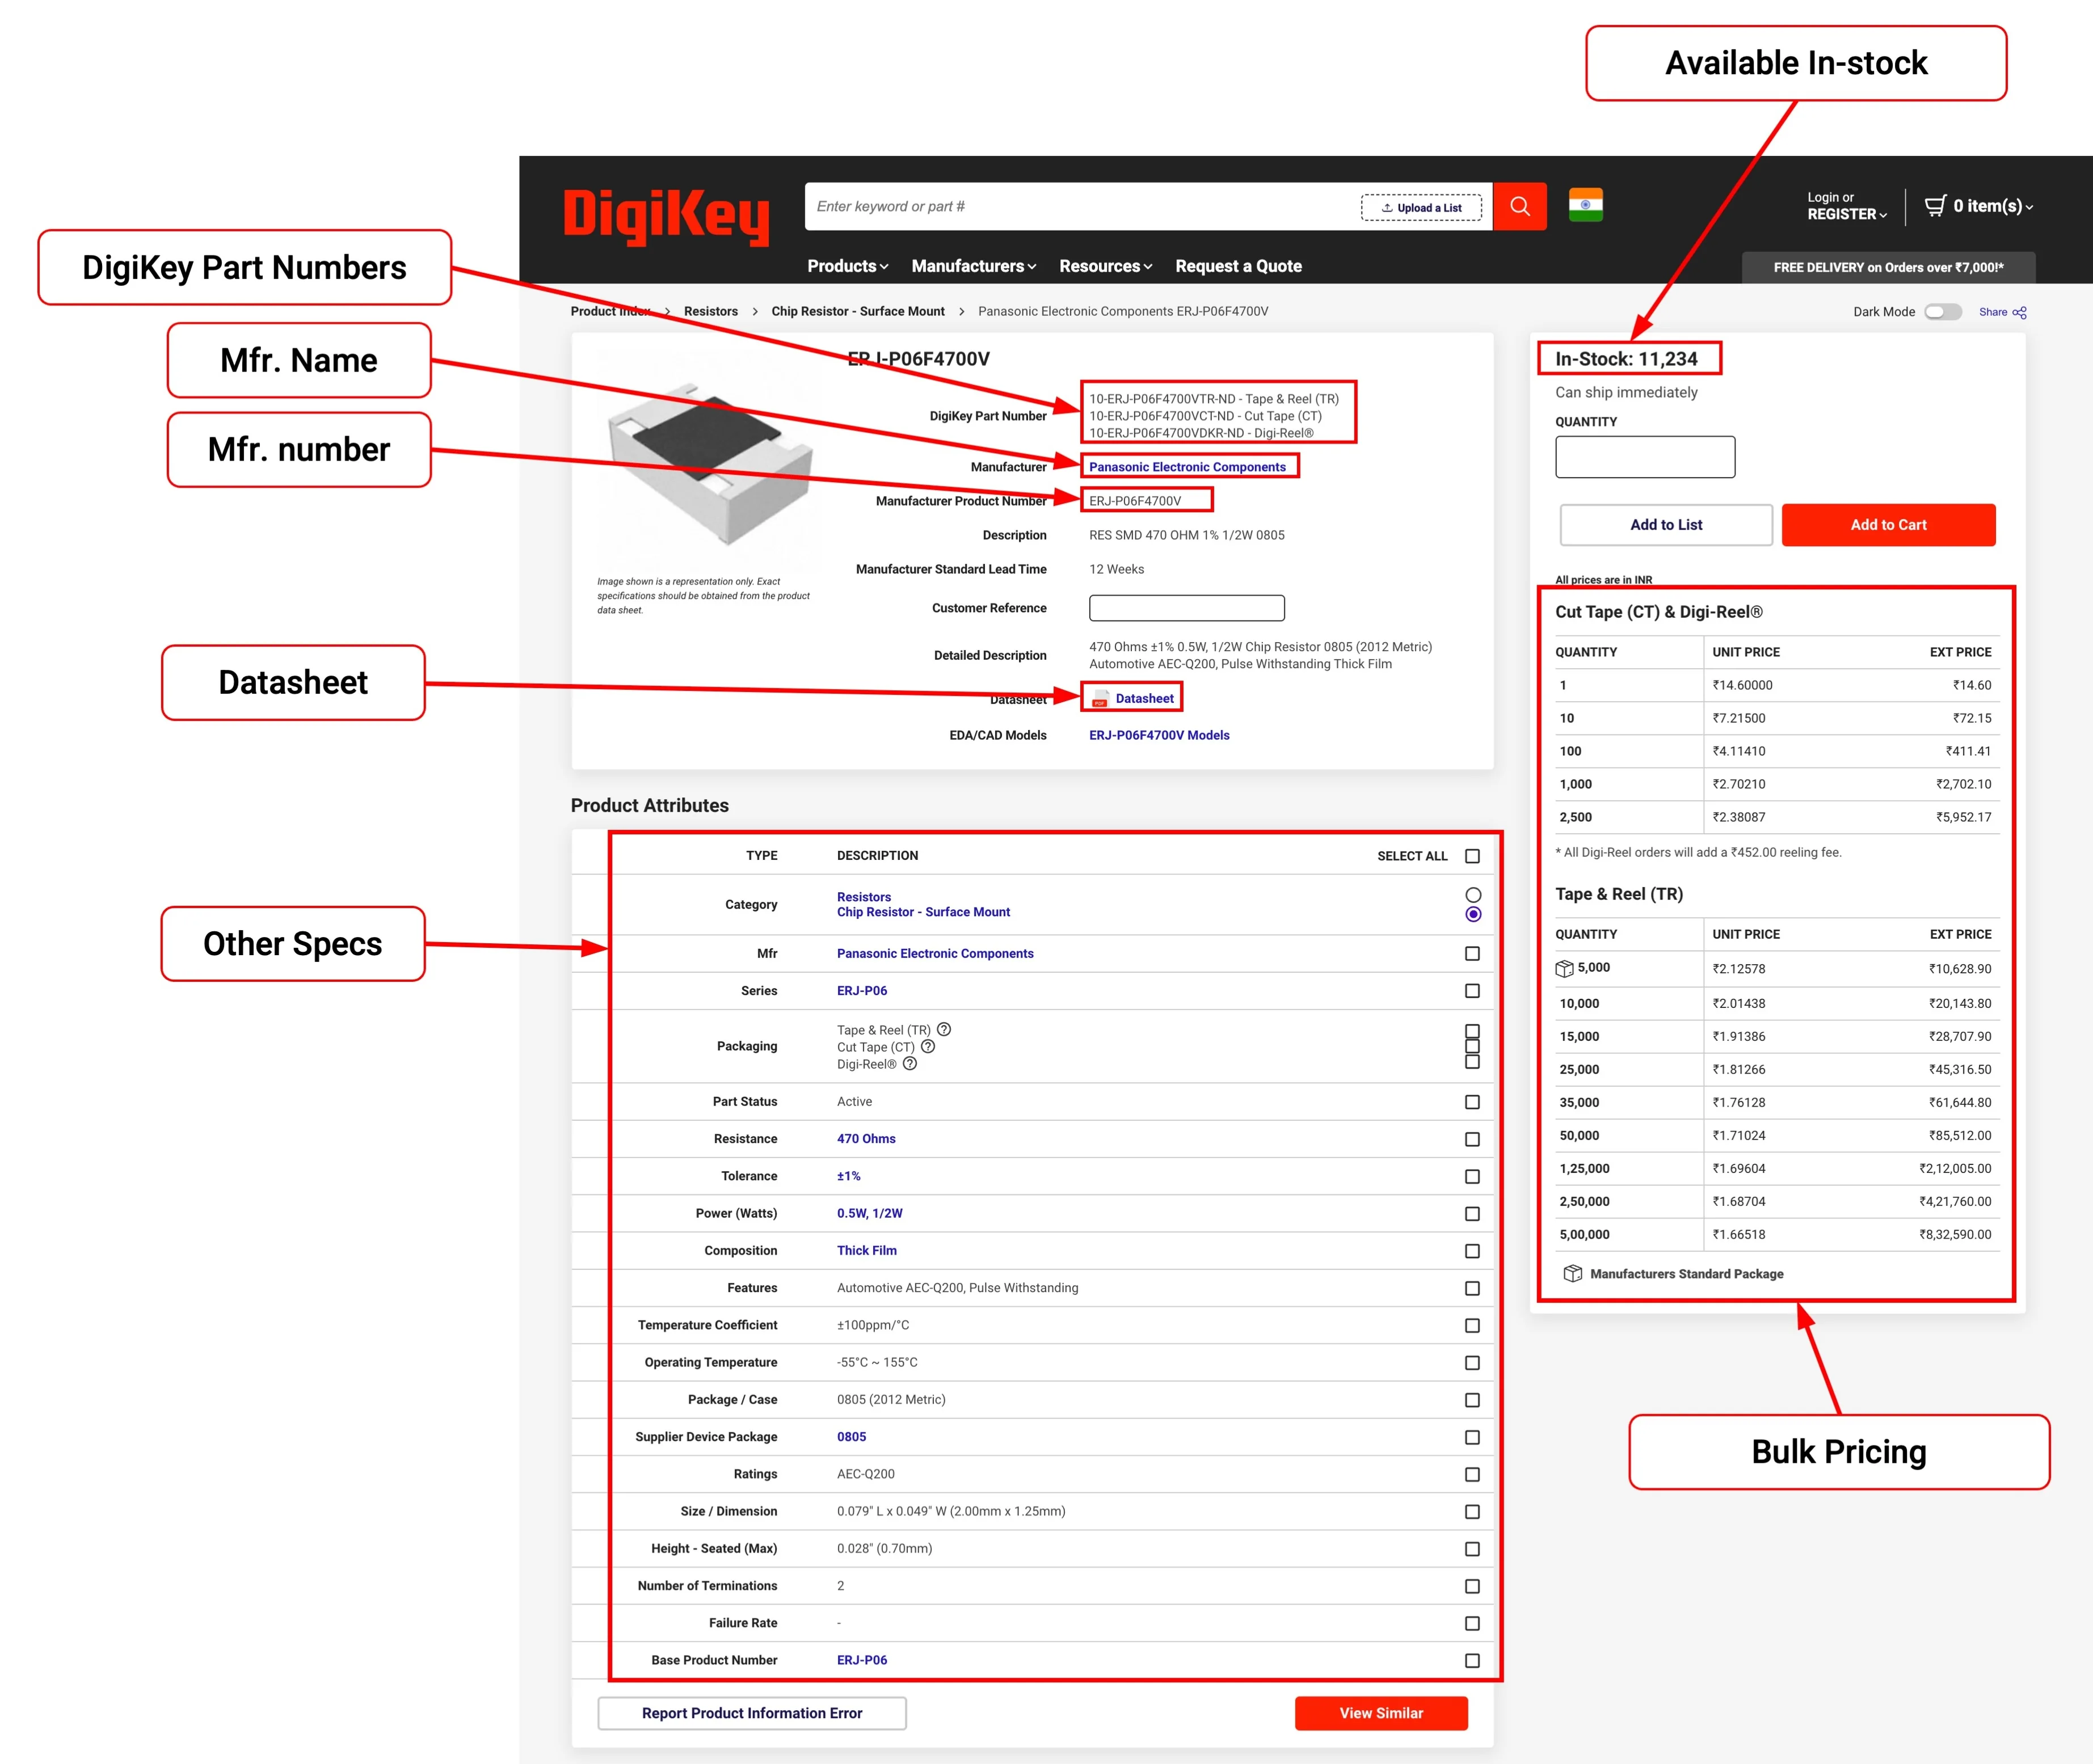Check the Series row checkbox

point(1472,990)
